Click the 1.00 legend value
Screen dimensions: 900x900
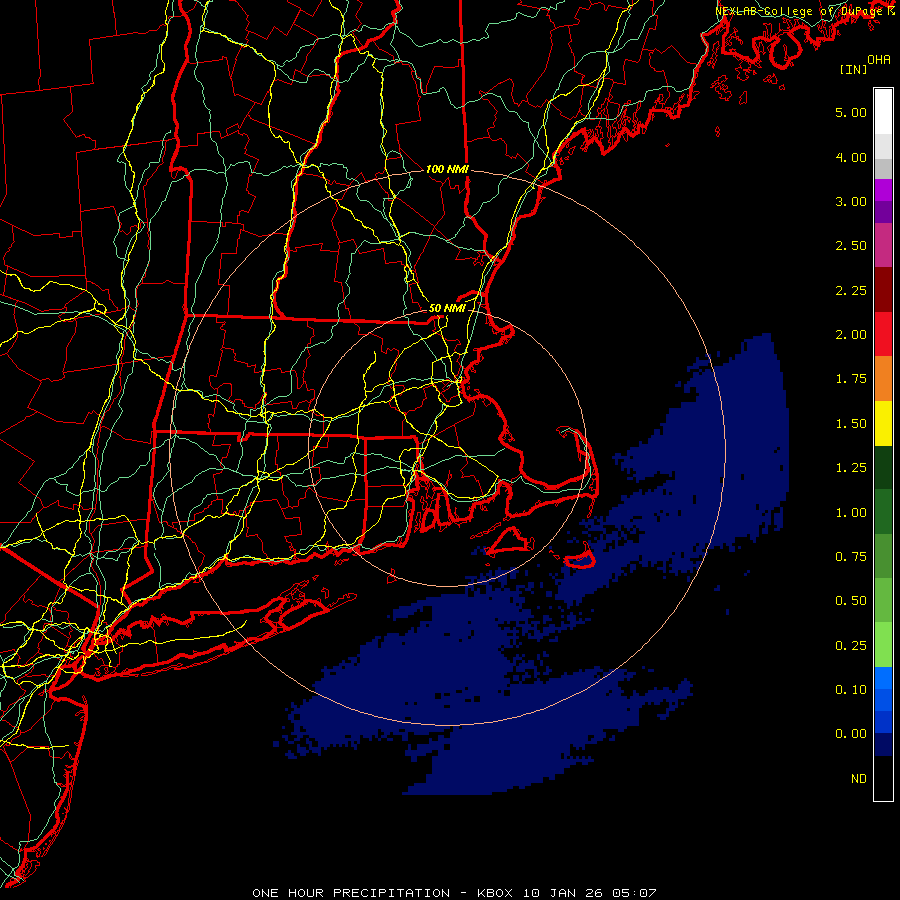coord(851,513)
